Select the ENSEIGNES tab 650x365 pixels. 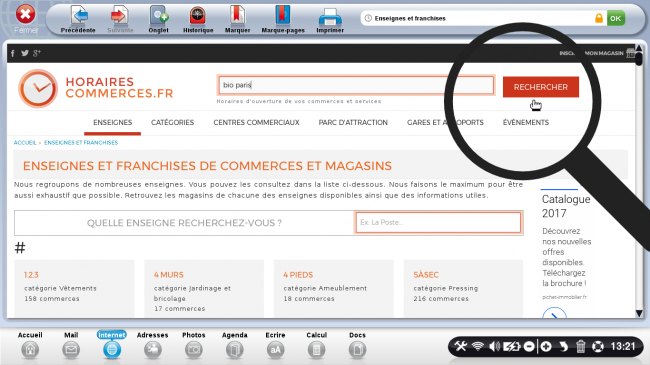tap(112, 122)
